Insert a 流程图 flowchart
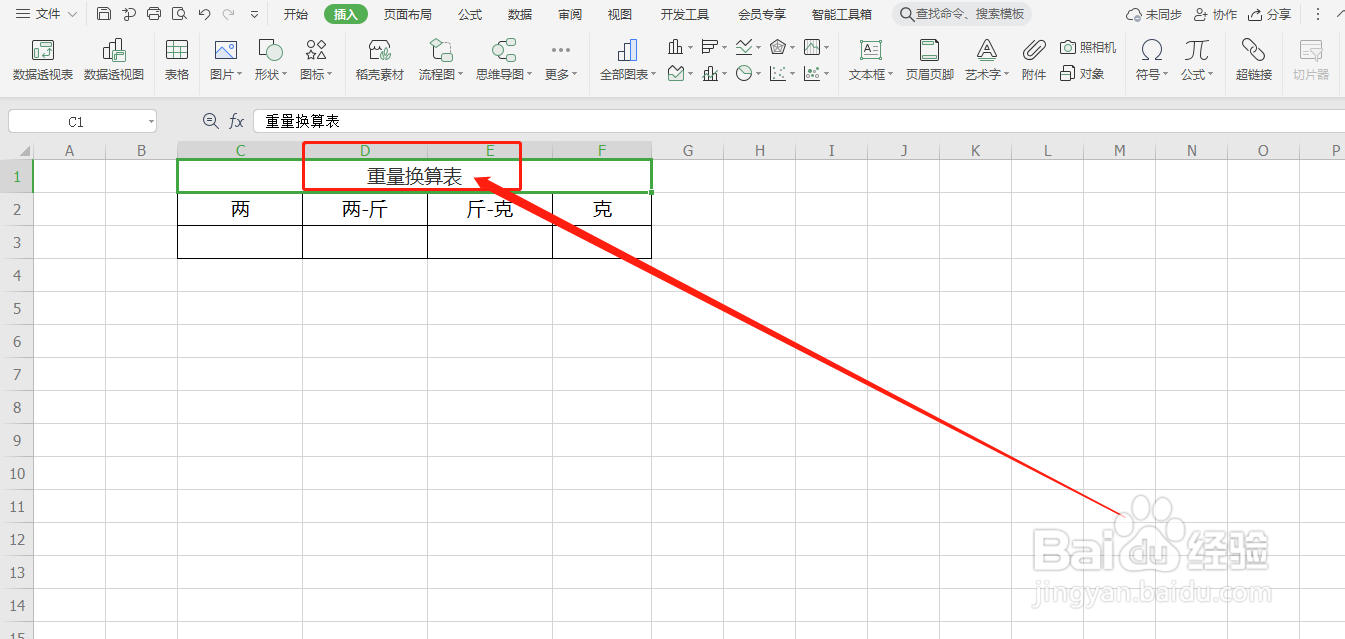Screen dimensions: 1345x639 click(x=440, y=60)
